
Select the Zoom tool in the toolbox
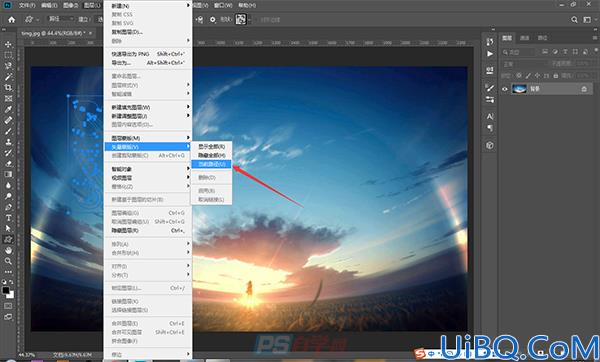[x=8, y=261]
